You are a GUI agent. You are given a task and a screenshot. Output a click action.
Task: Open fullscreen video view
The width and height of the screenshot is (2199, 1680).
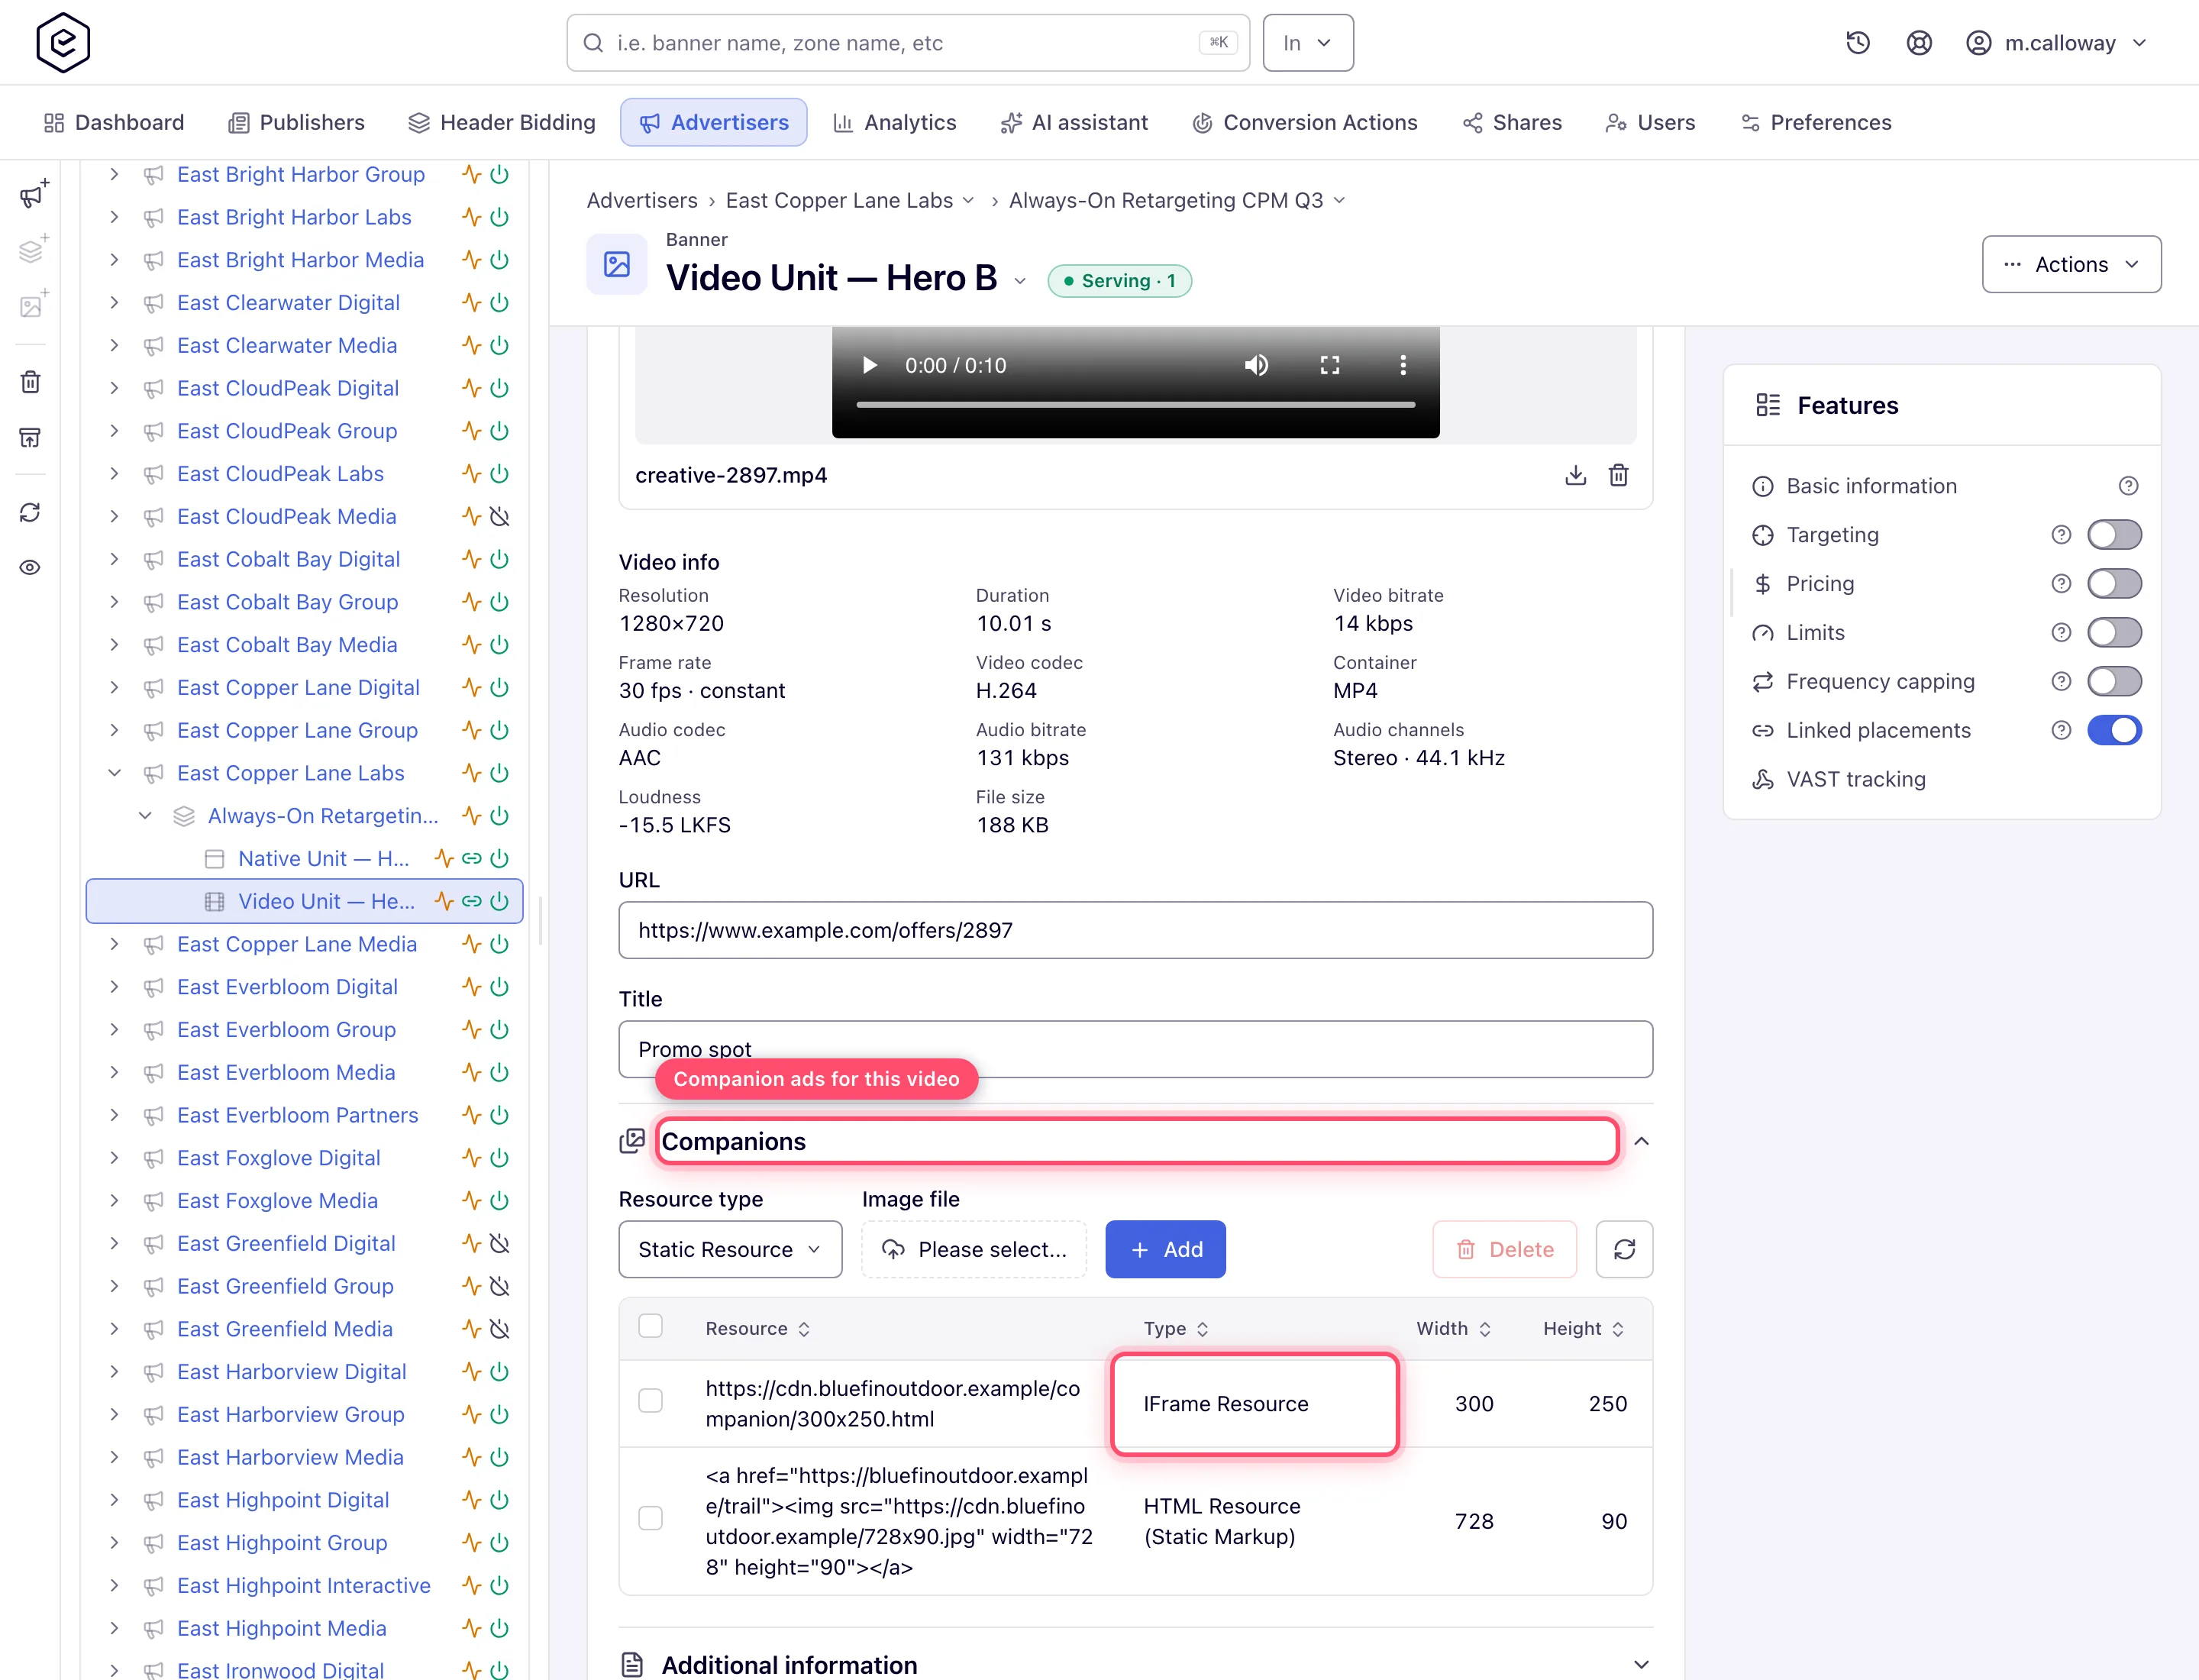[x=1329, y=365]
